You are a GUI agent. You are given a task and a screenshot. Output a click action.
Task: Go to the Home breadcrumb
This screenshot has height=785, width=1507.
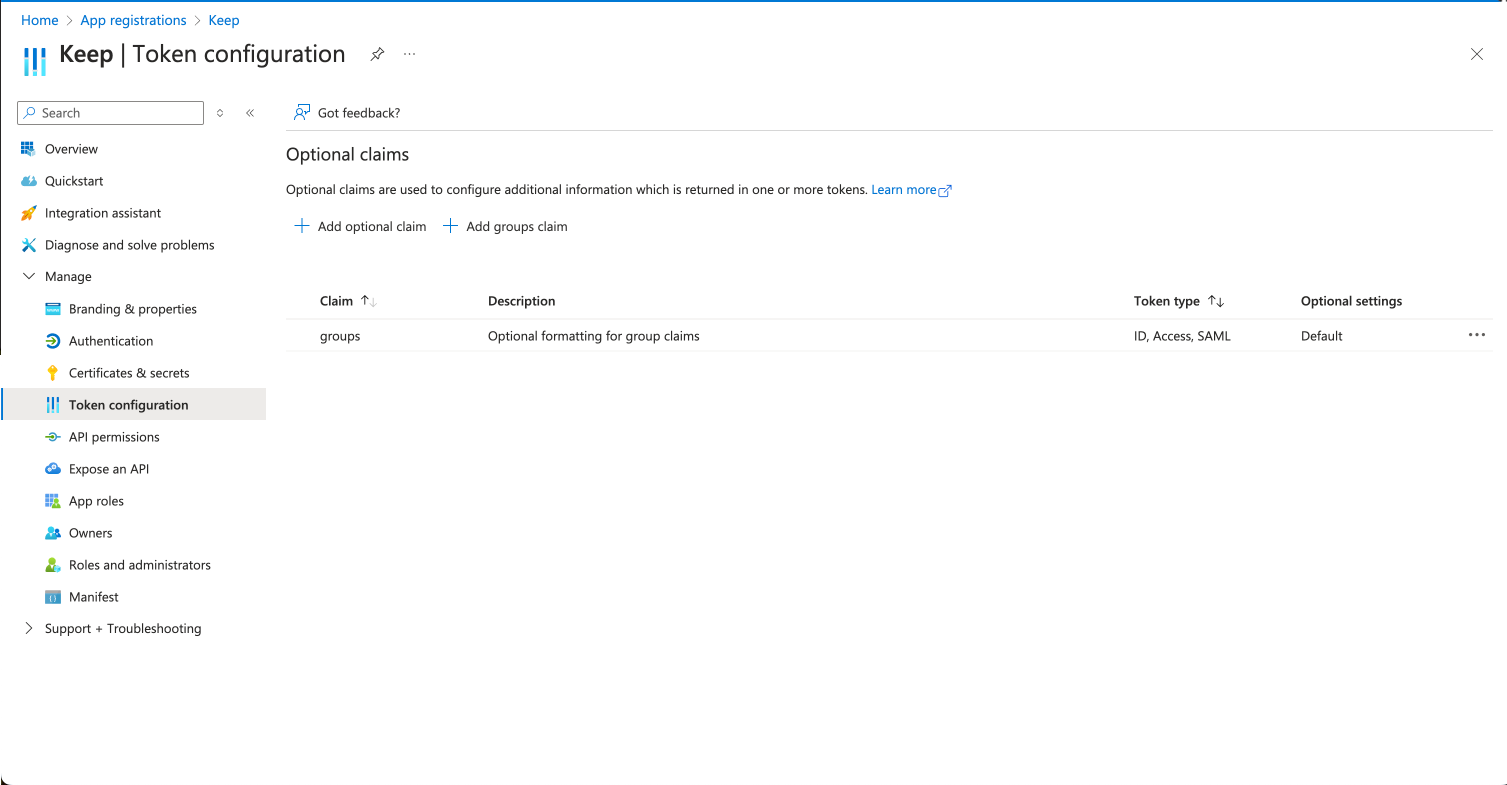click(40, 20)
